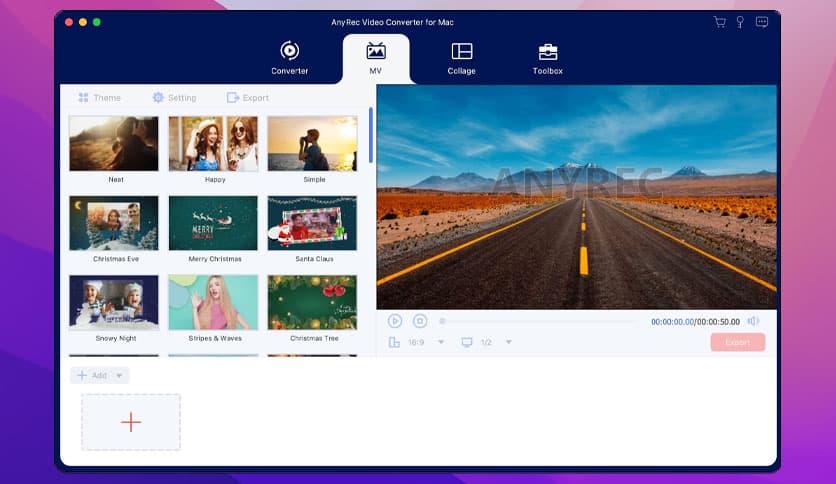Image resolution: width=836 pixels, height=484 pixels.
Task: Choose the Christmas Tree theme
Action: [x=312, y=302]
